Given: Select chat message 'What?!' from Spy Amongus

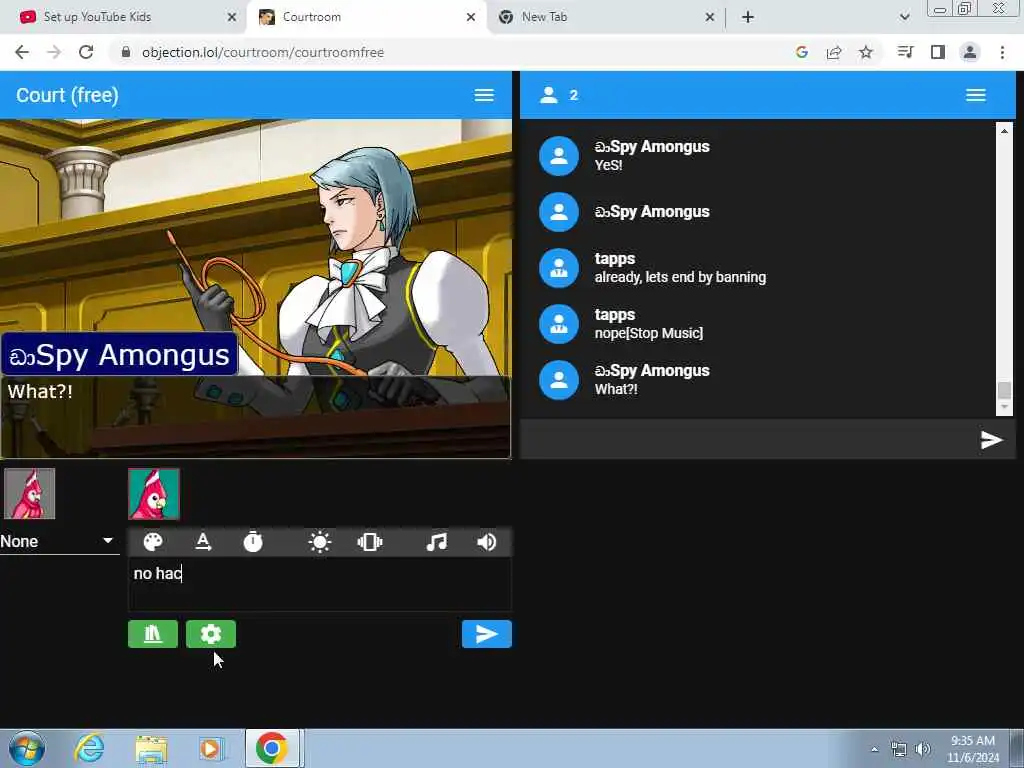Looking at the screenshot, I should pyautogui.click(x=616, y=389).
